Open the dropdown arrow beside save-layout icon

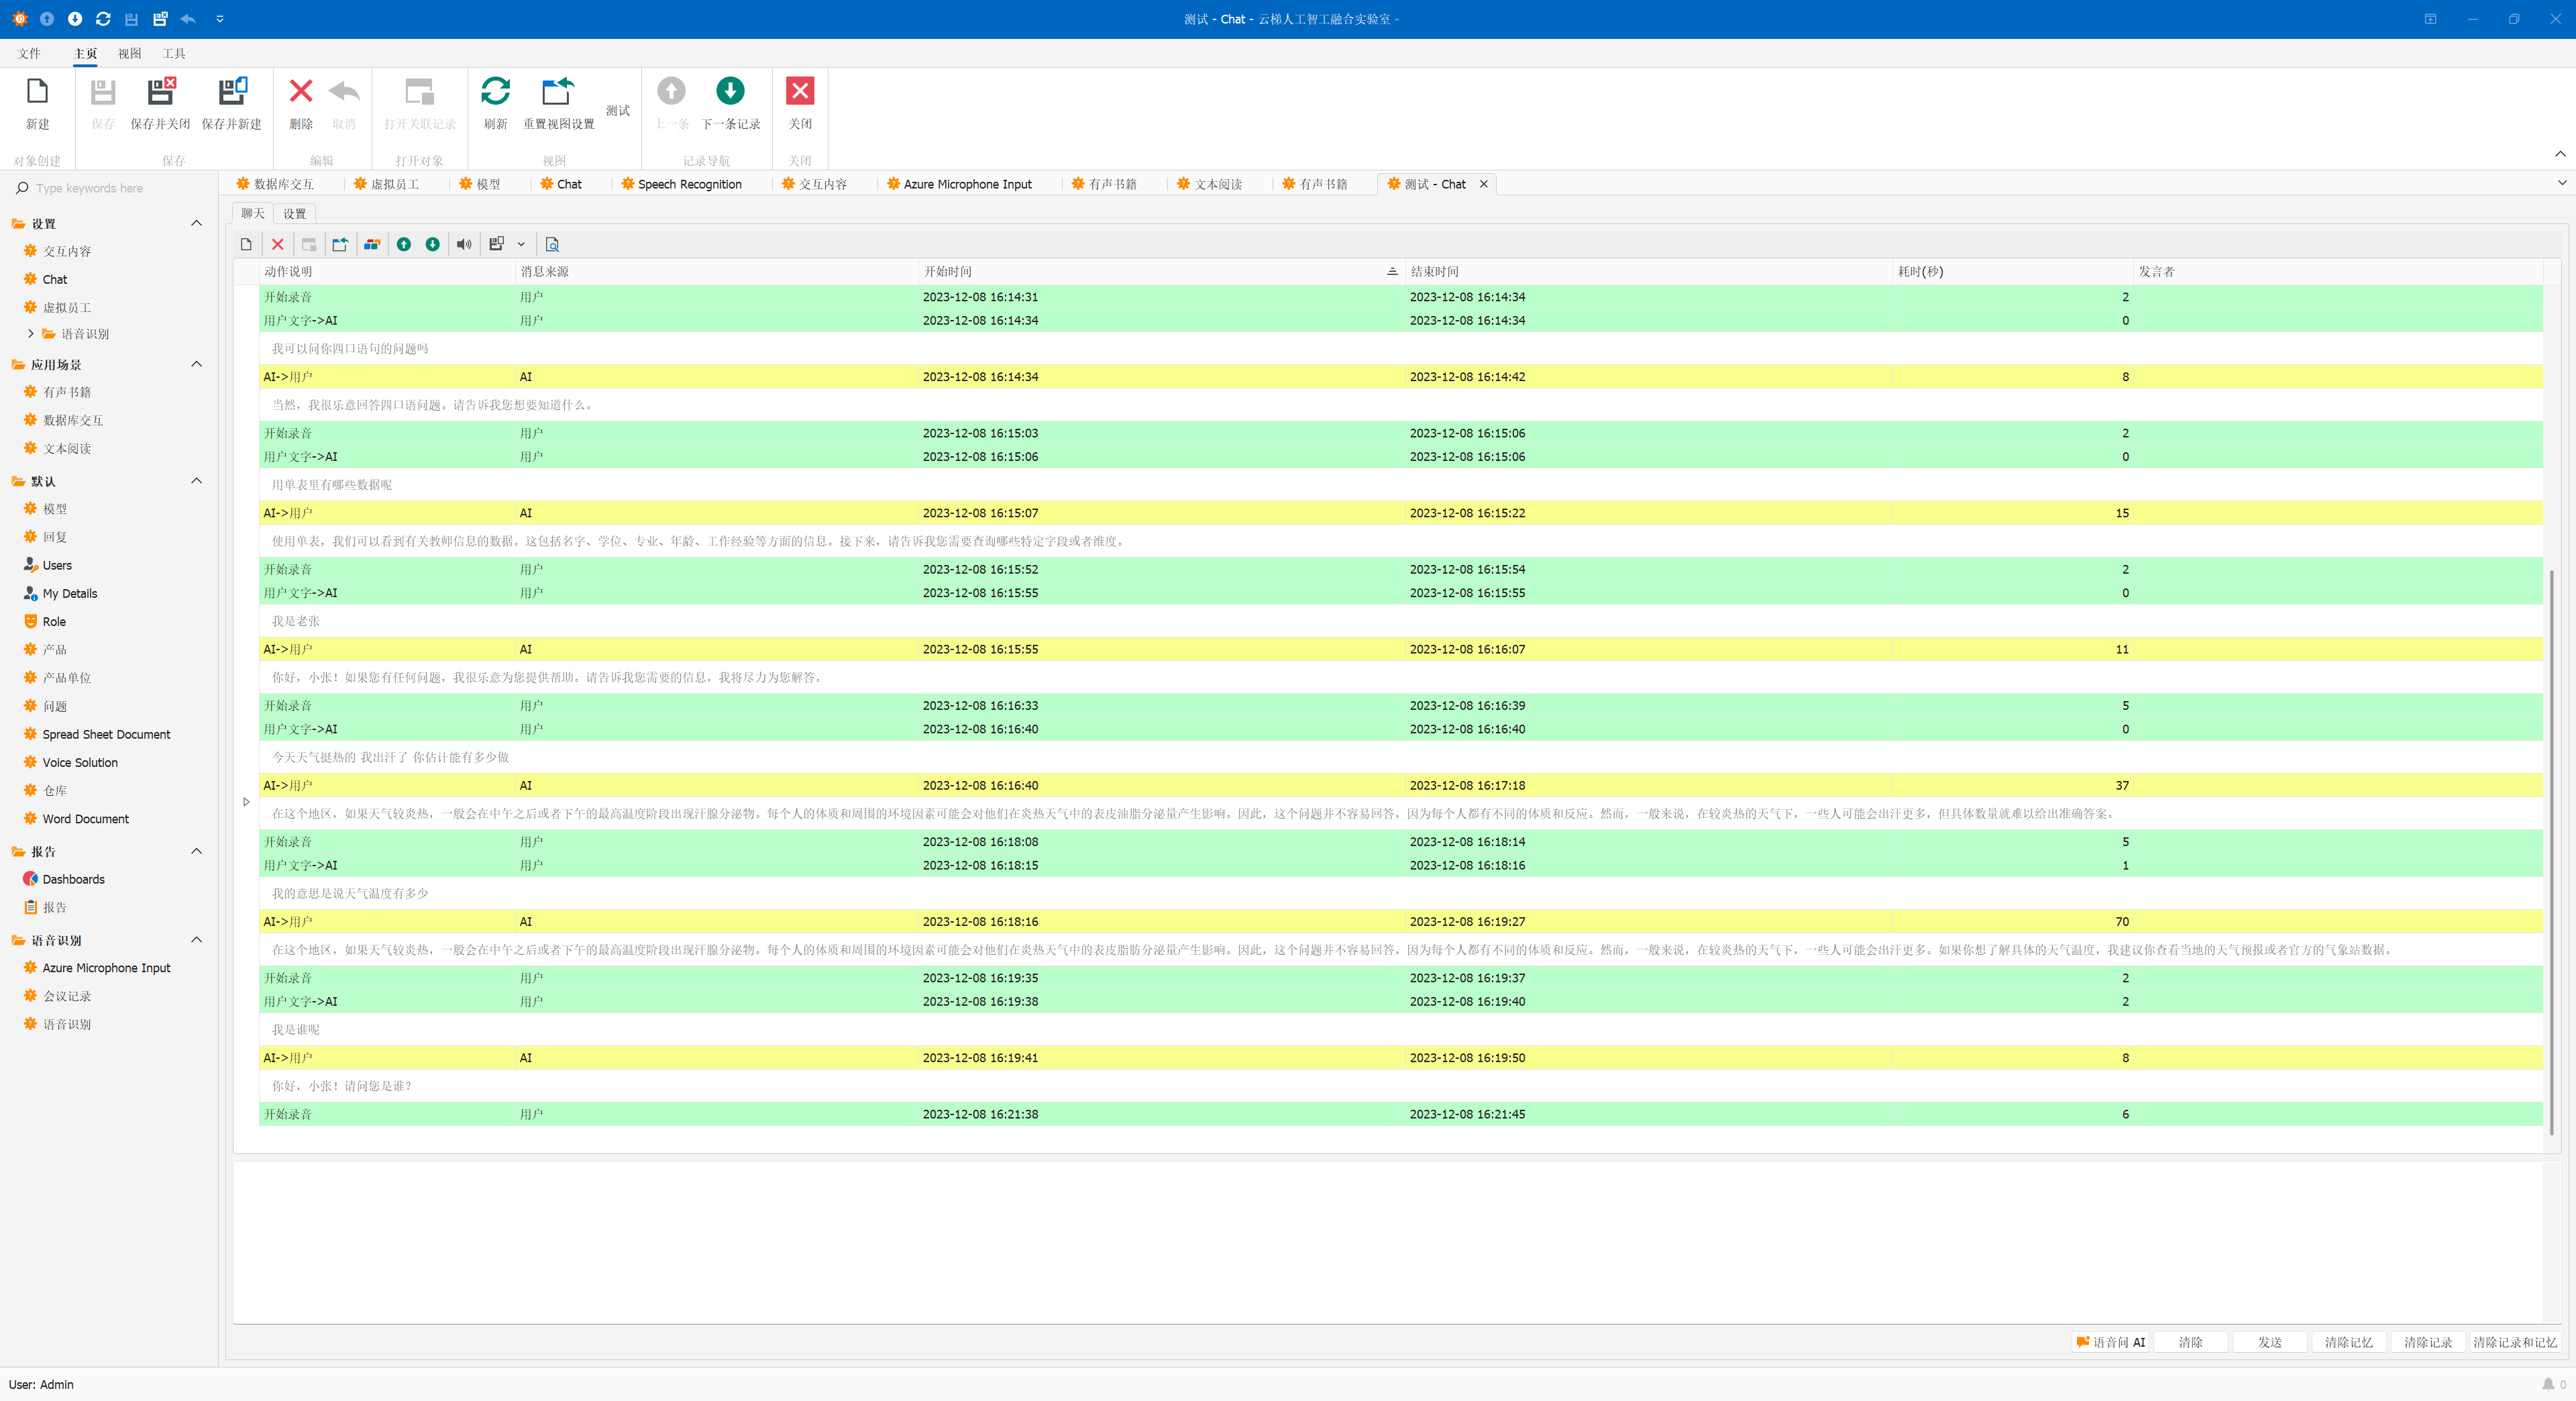pos(521,244)
